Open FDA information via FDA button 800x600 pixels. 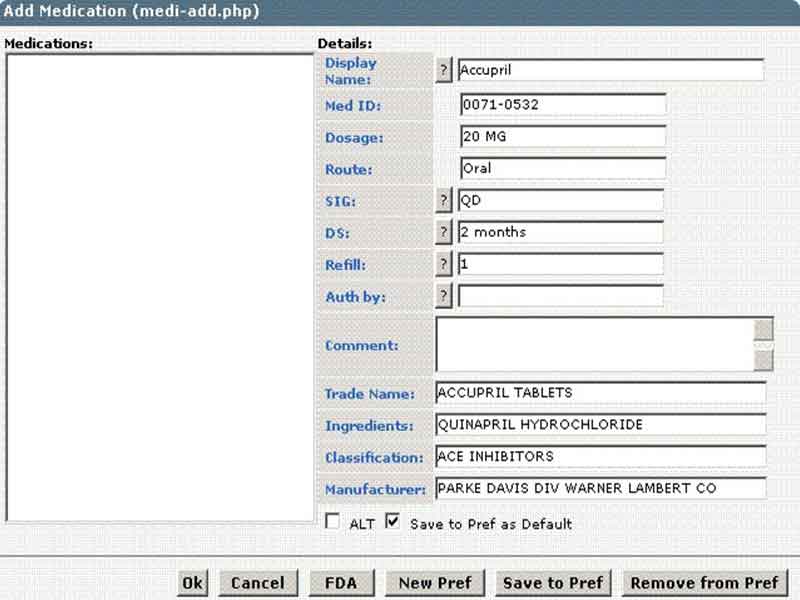tap(341, 583)
